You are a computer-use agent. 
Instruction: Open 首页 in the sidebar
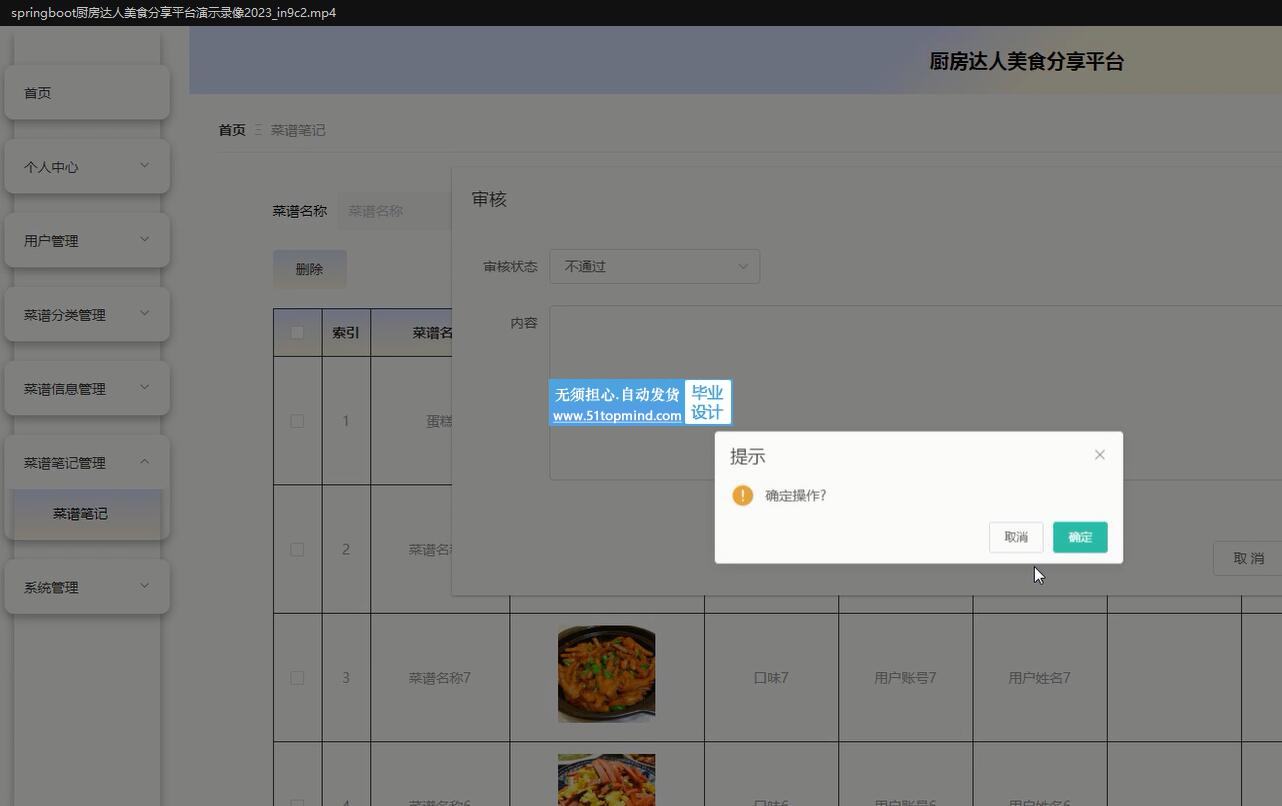pyautogui.click(x=87, y=93)
